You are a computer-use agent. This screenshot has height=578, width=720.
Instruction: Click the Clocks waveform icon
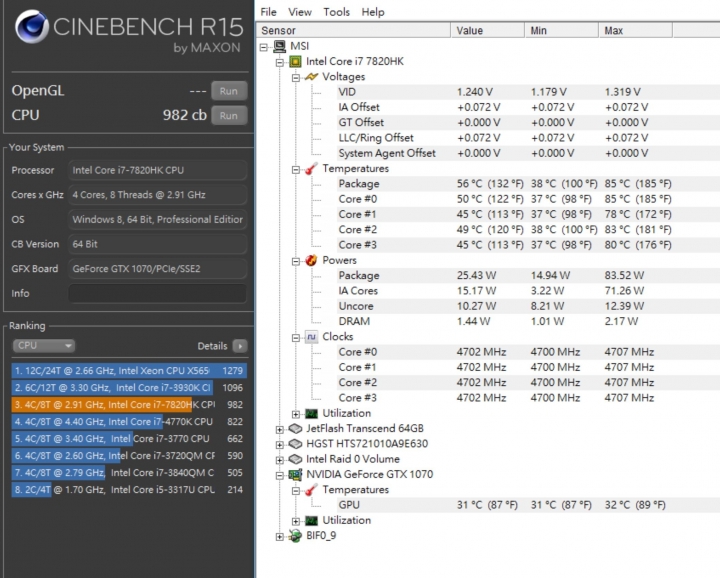pos(311,337)
